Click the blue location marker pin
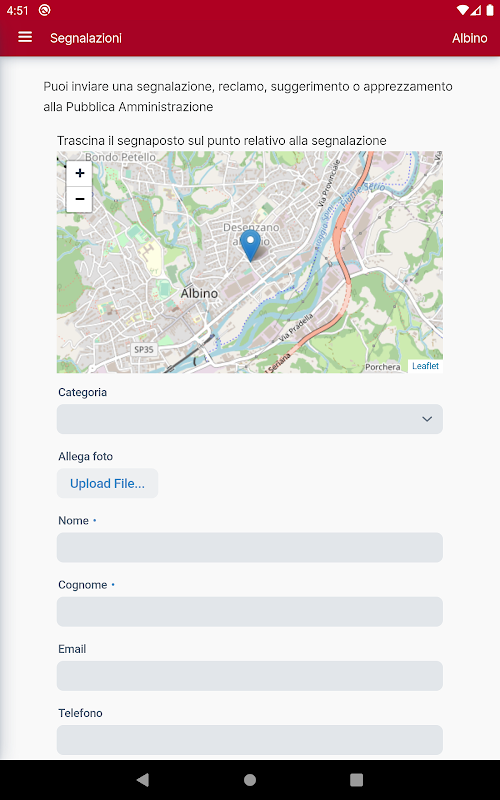Screen dimensions: 500x800 click(x=250, y=245)
